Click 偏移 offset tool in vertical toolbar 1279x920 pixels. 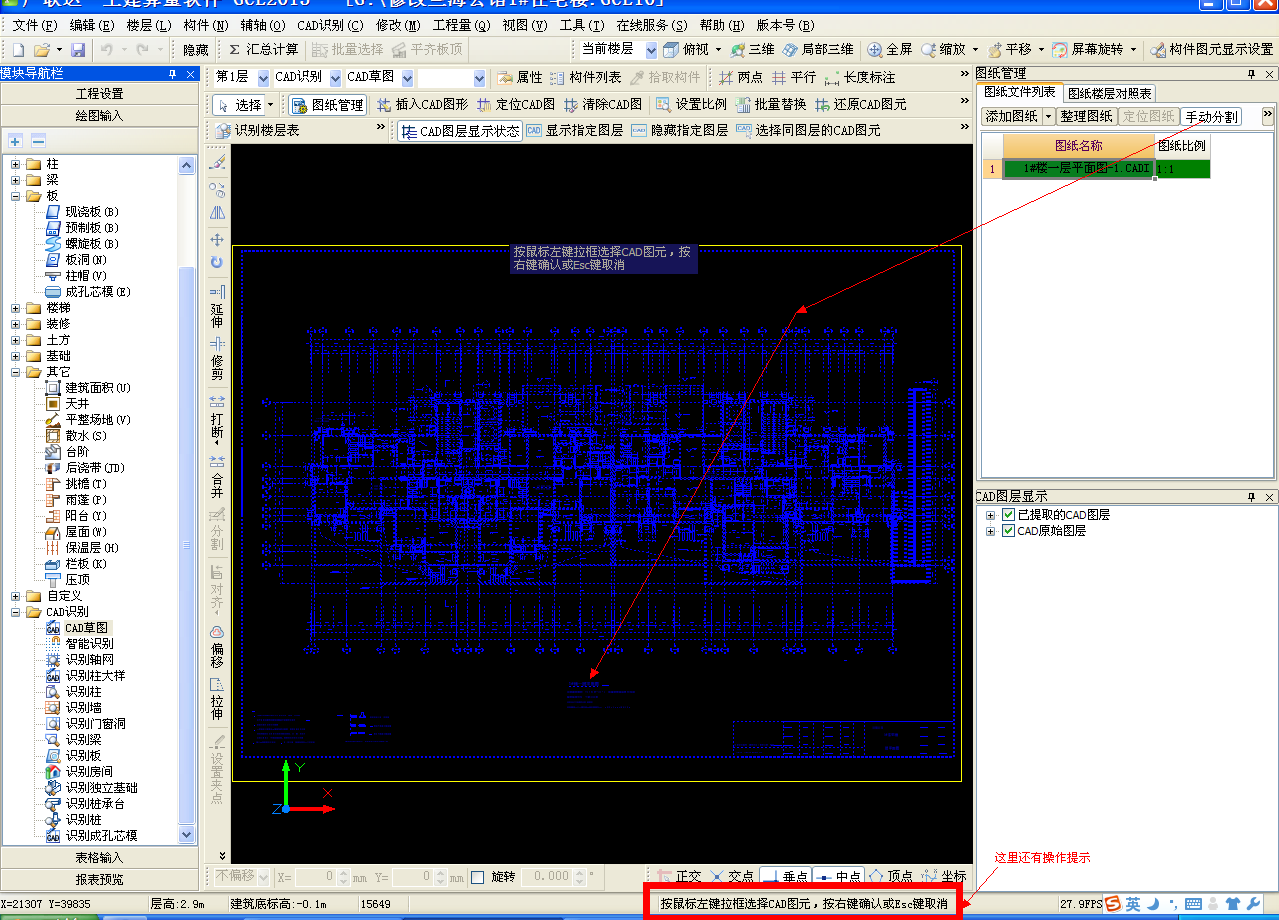tap(217, 647)
